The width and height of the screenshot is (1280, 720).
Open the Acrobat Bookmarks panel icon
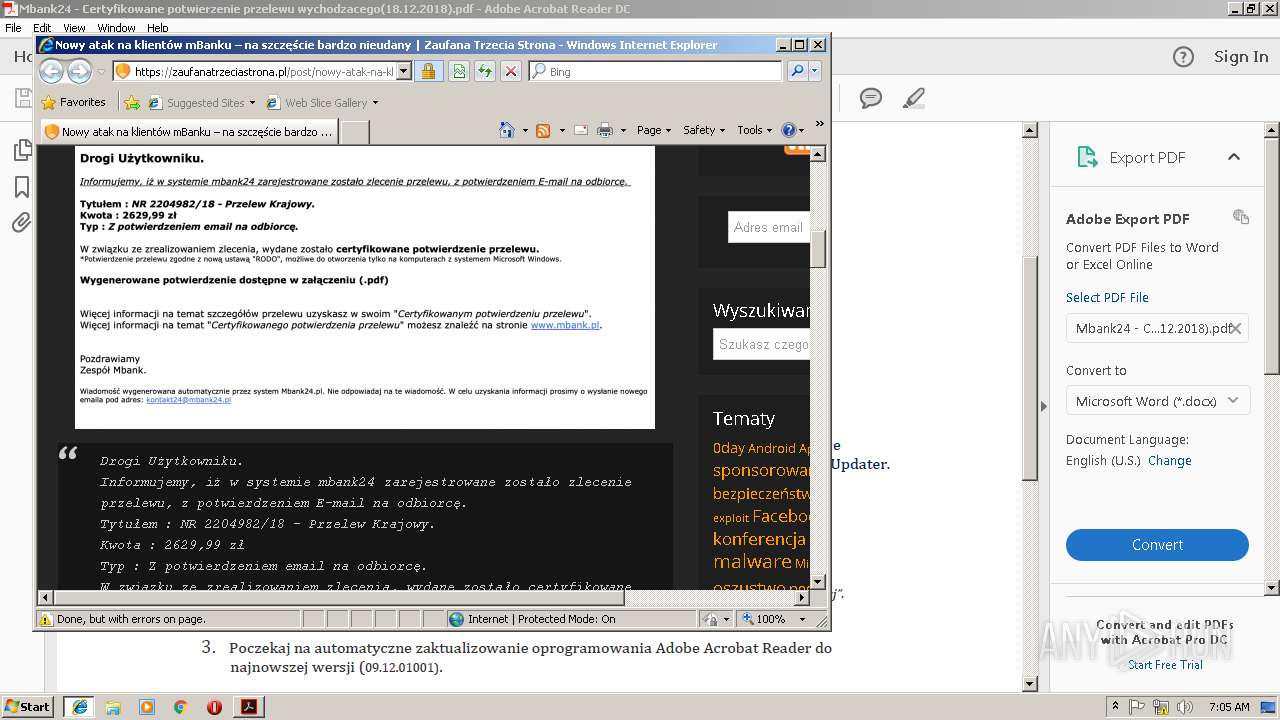pyautogui.click(x=21, y=187)
